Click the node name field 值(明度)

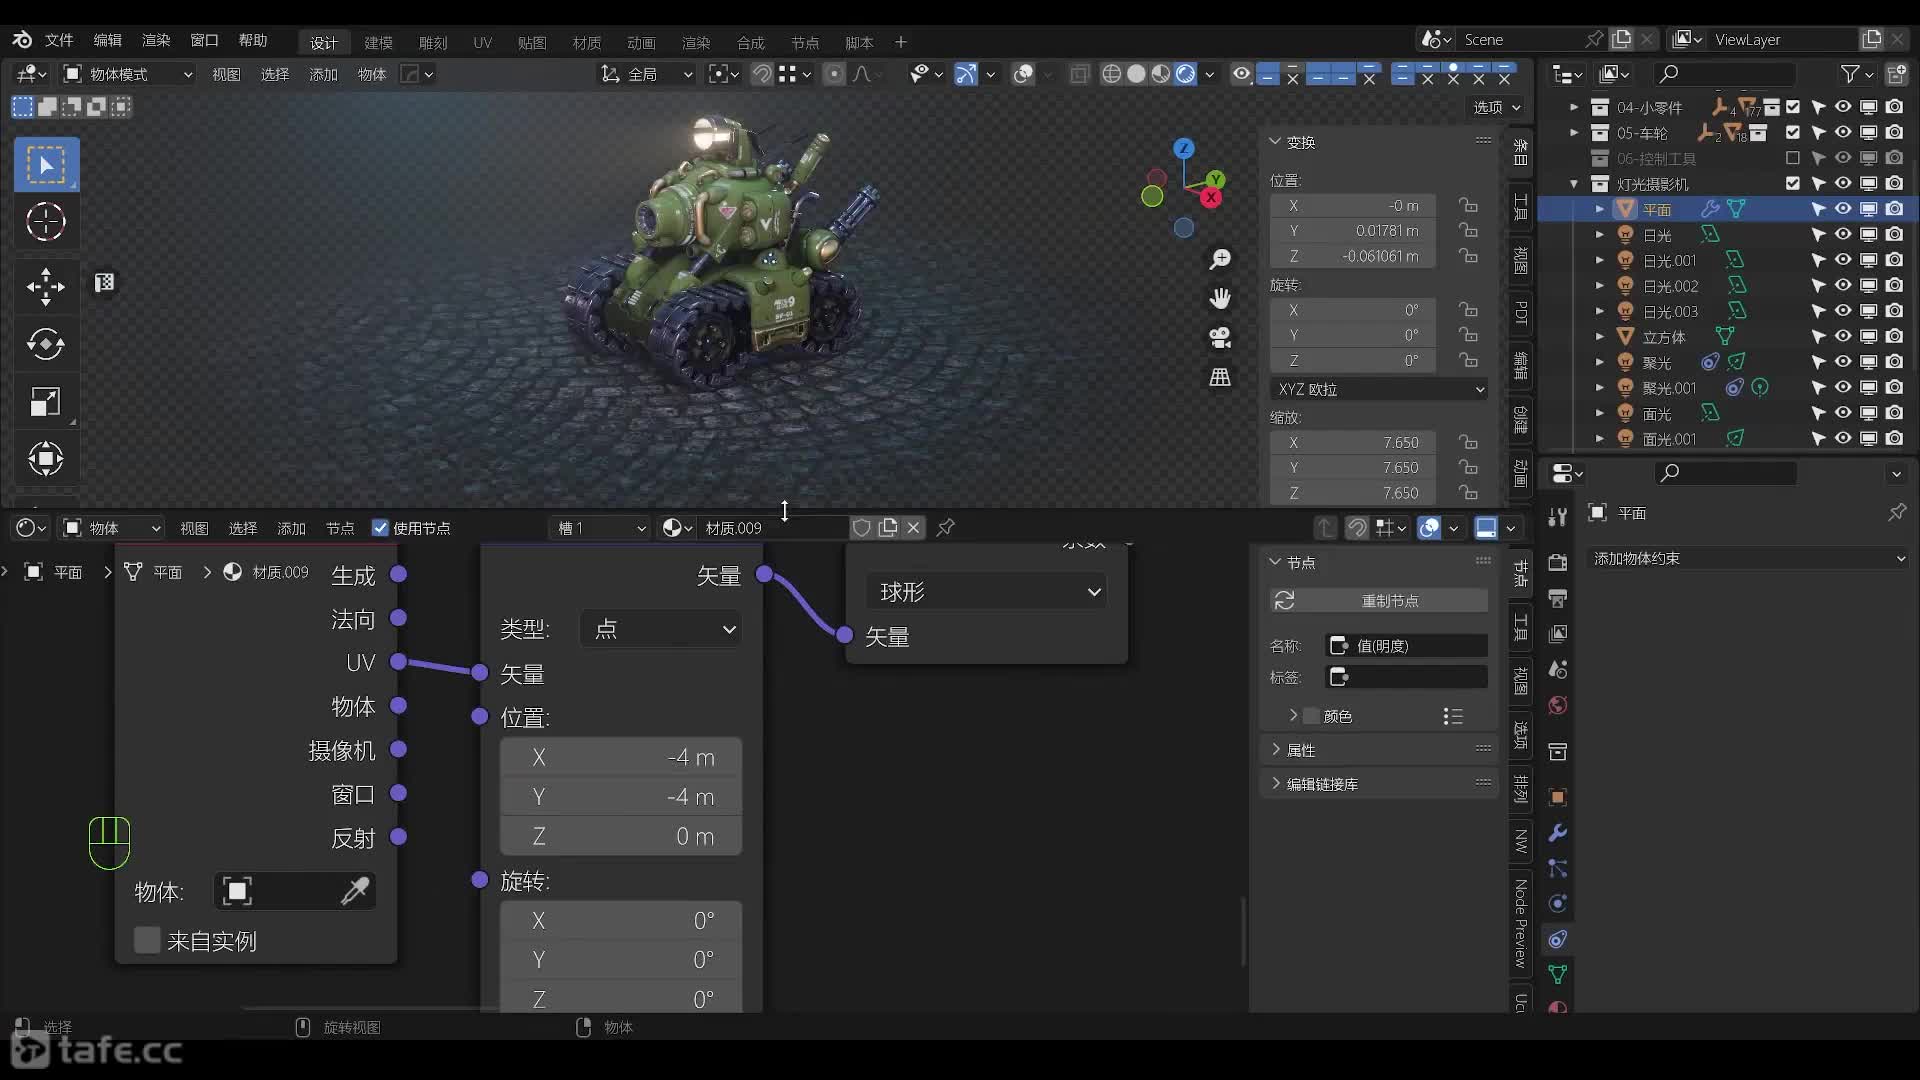[1407, 646]
